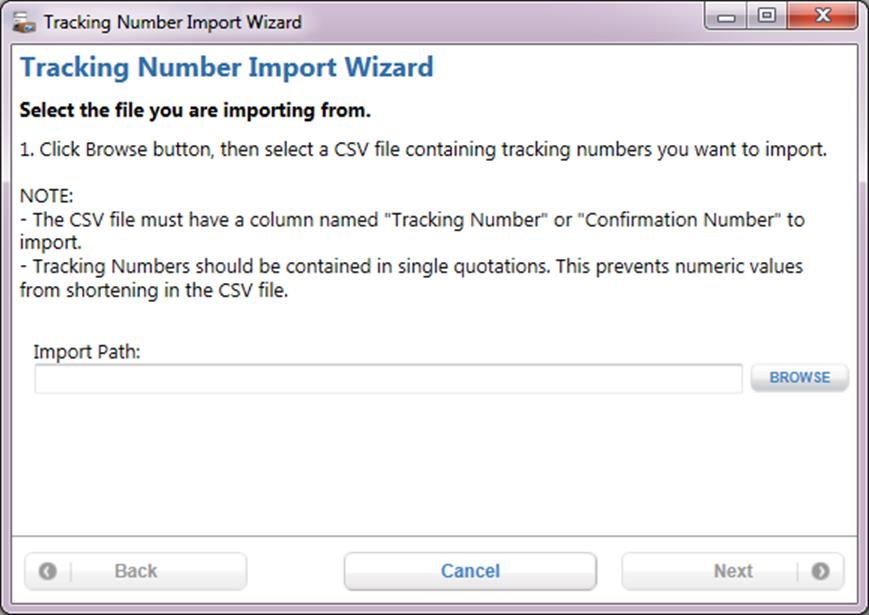Maximize the Import Wizard window
Screen dimensions: 869x615
point(767,16)
